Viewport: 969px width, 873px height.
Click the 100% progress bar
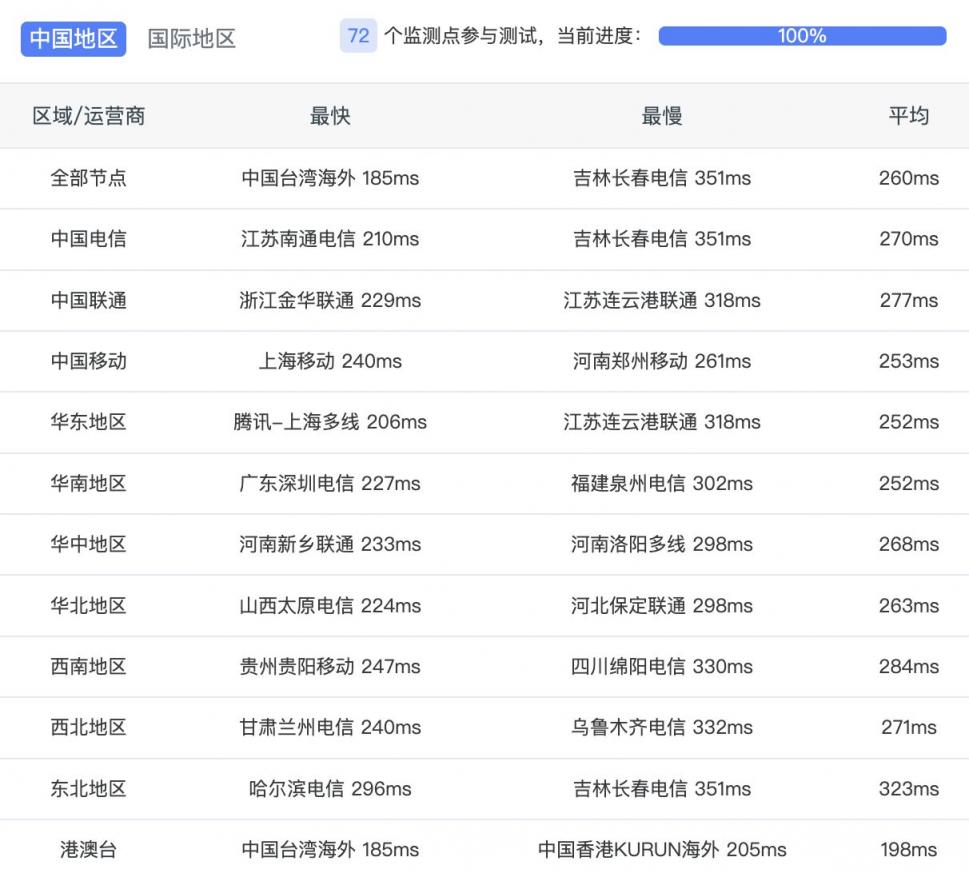(802, 36)
